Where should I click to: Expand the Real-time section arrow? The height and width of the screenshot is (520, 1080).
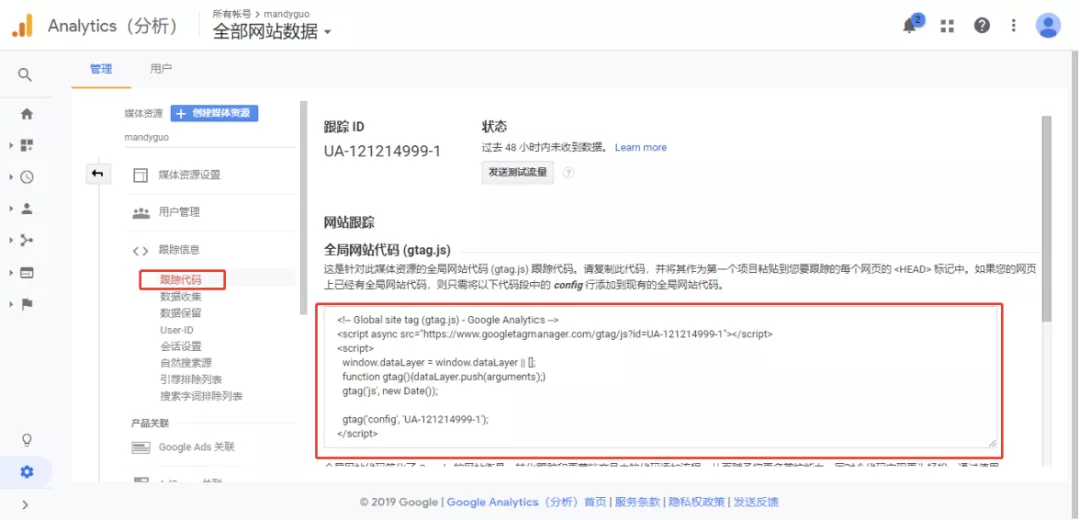[11, 177]
